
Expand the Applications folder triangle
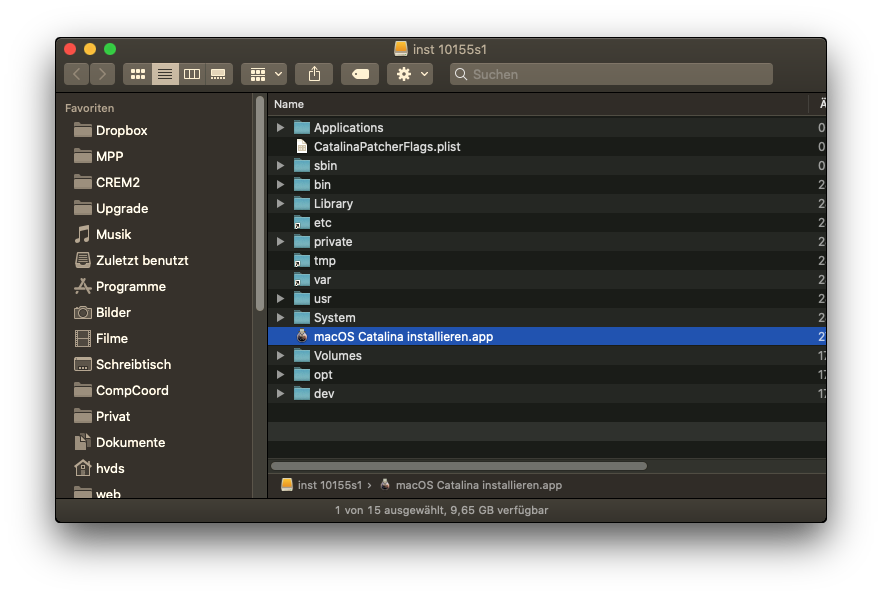point(280,128)
